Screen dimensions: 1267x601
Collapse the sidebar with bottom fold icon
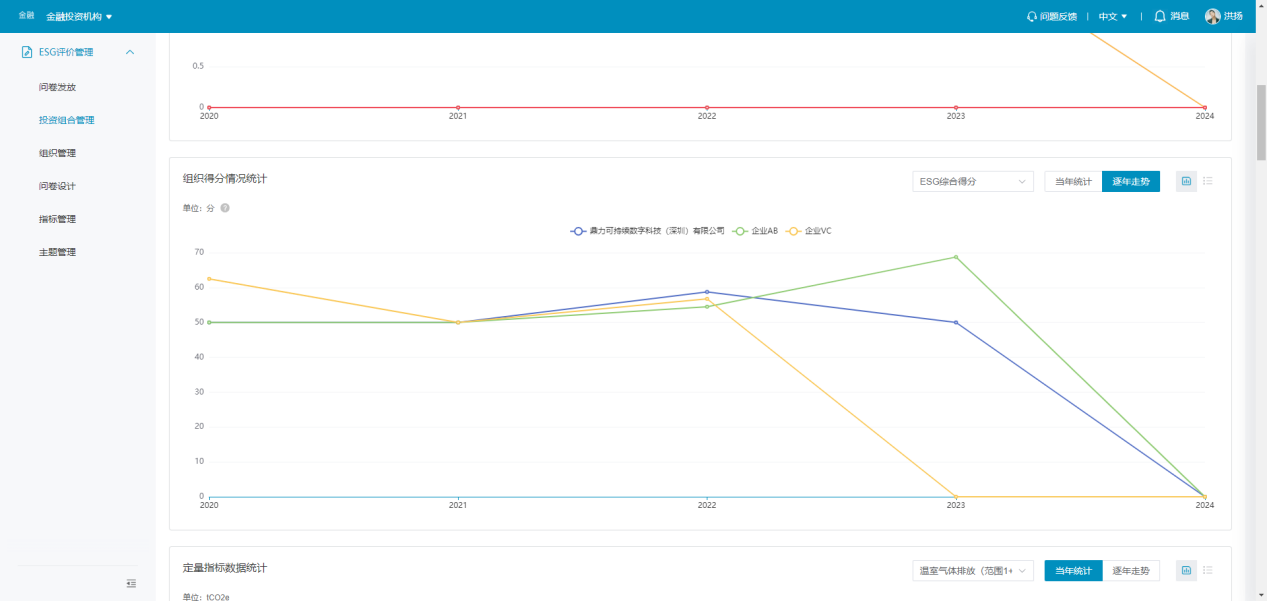click(131, 583)
